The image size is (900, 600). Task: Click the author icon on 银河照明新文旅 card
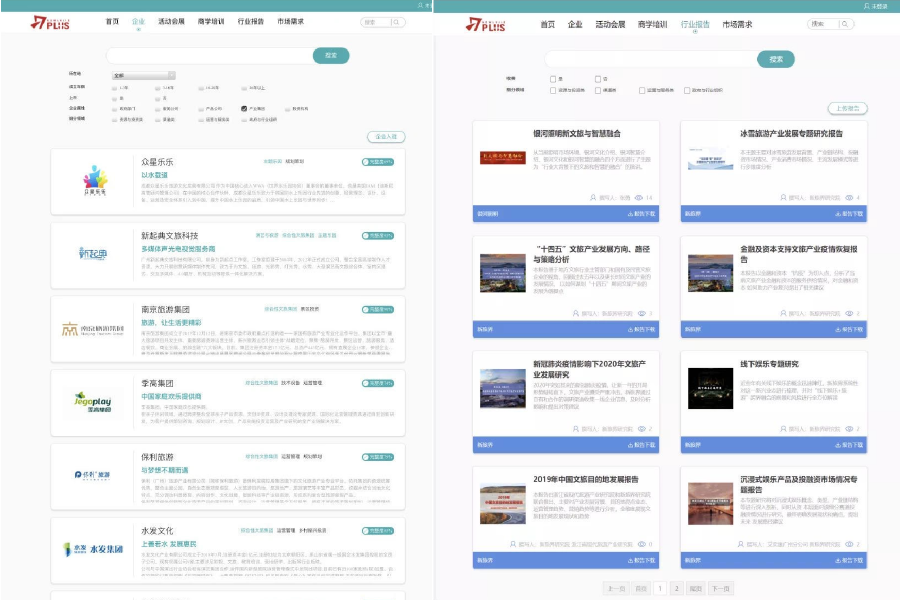coord(593,198)
